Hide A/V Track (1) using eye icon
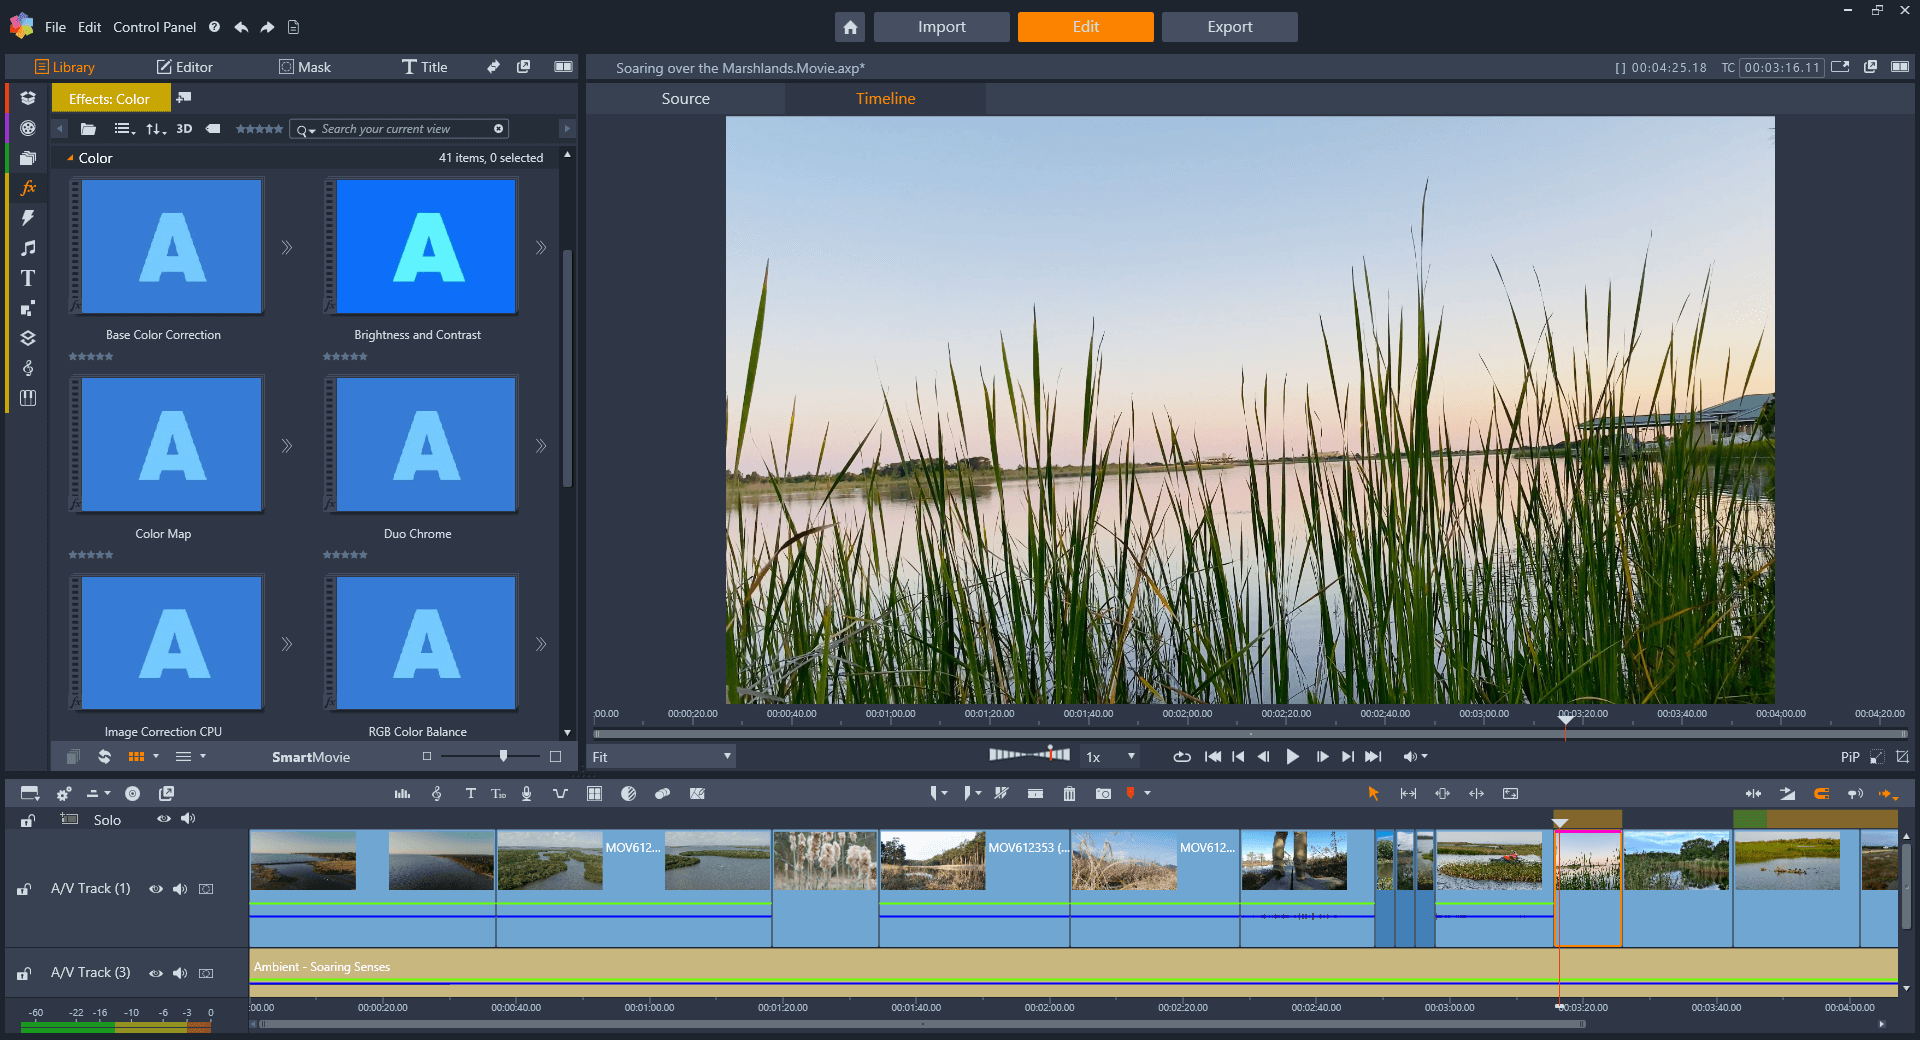The height and width of the screenshot is (1040, 1920). 156,889
